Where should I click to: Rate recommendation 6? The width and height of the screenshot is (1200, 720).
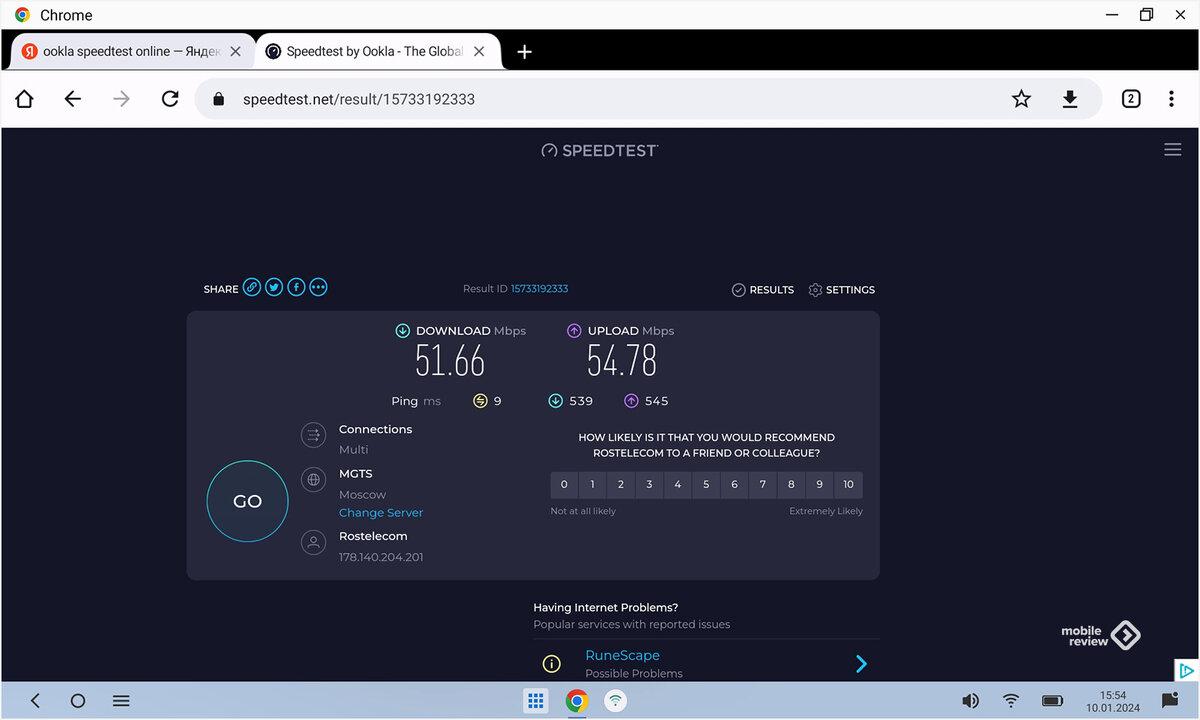(x=734, y=485)
